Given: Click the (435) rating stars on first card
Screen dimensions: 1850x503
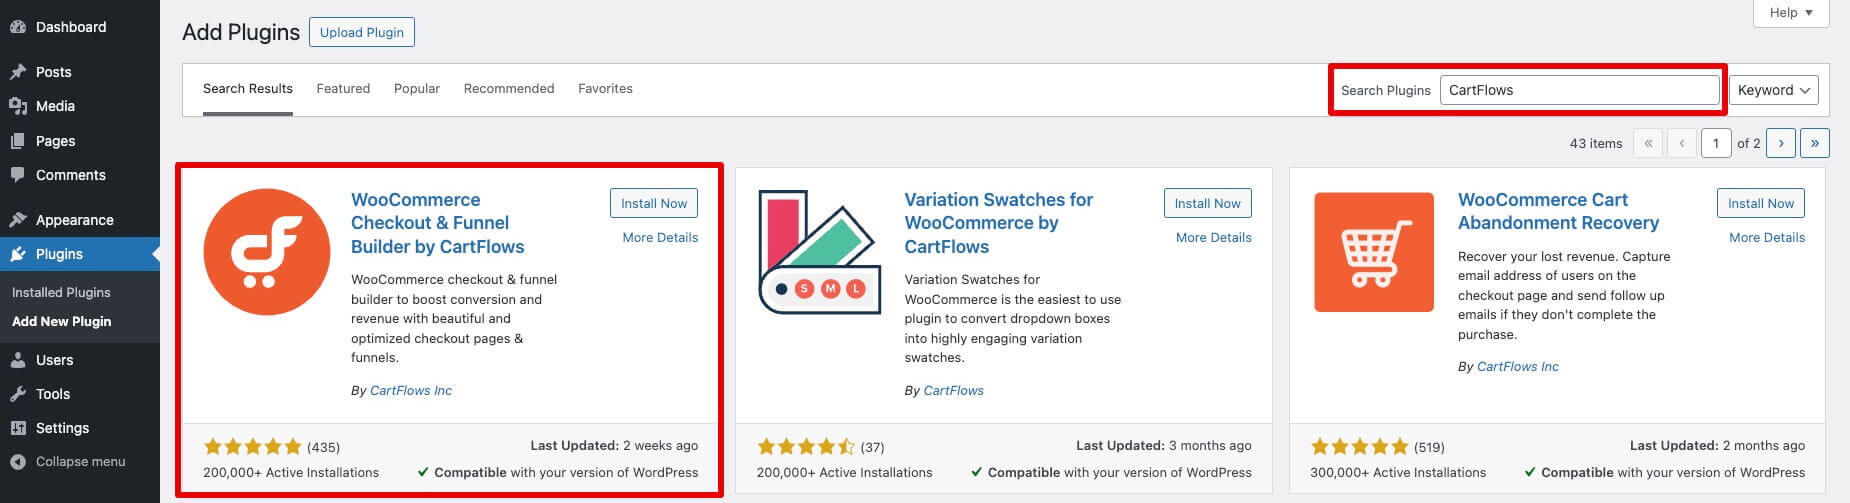Looking at the screenshot, I should click(252, 447).
